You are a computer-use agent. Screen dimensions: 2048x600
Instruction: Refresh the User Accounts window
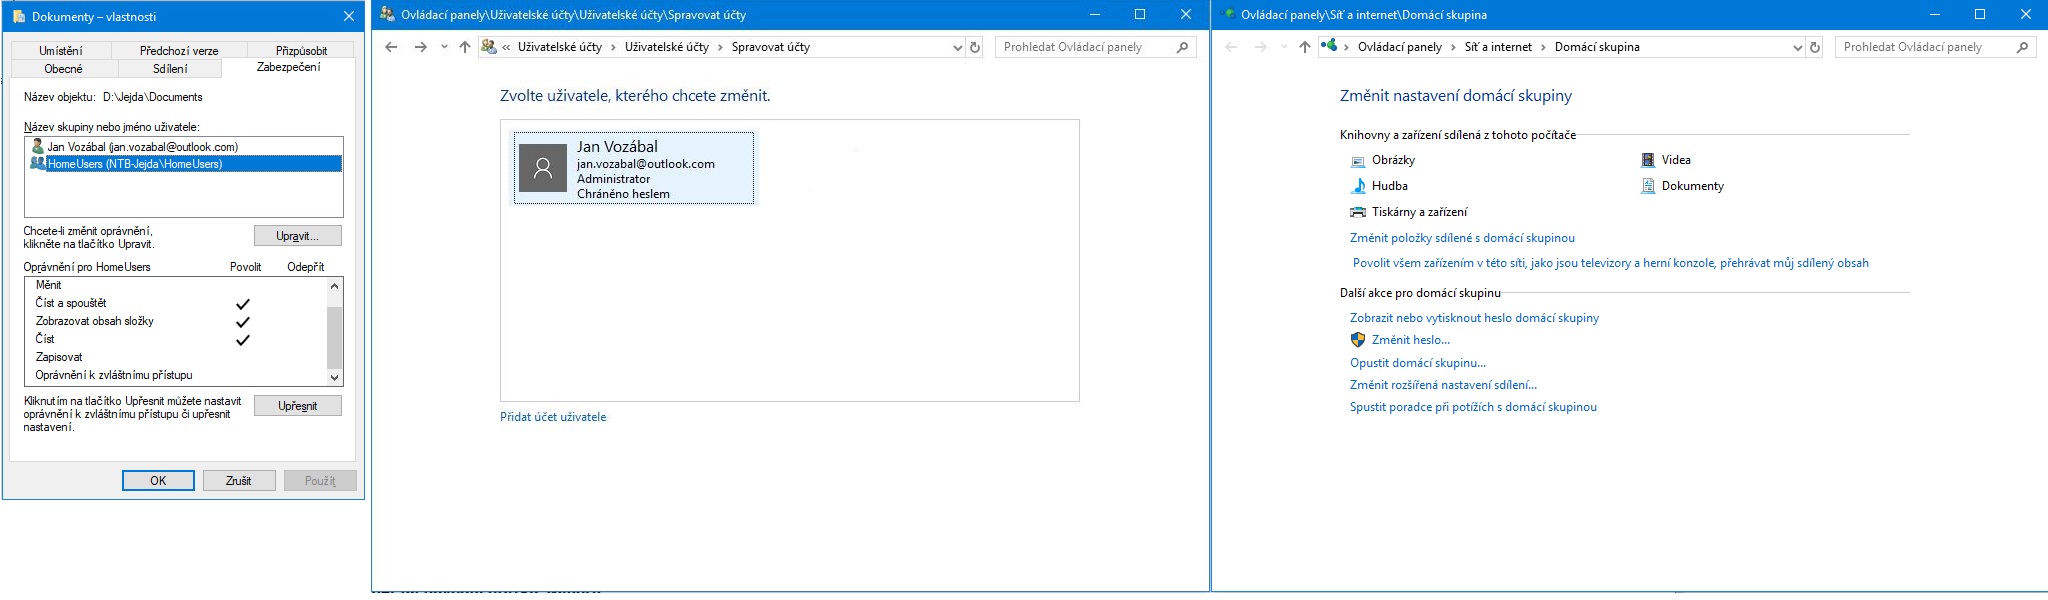pyautogui.click(x=975, y=47)
